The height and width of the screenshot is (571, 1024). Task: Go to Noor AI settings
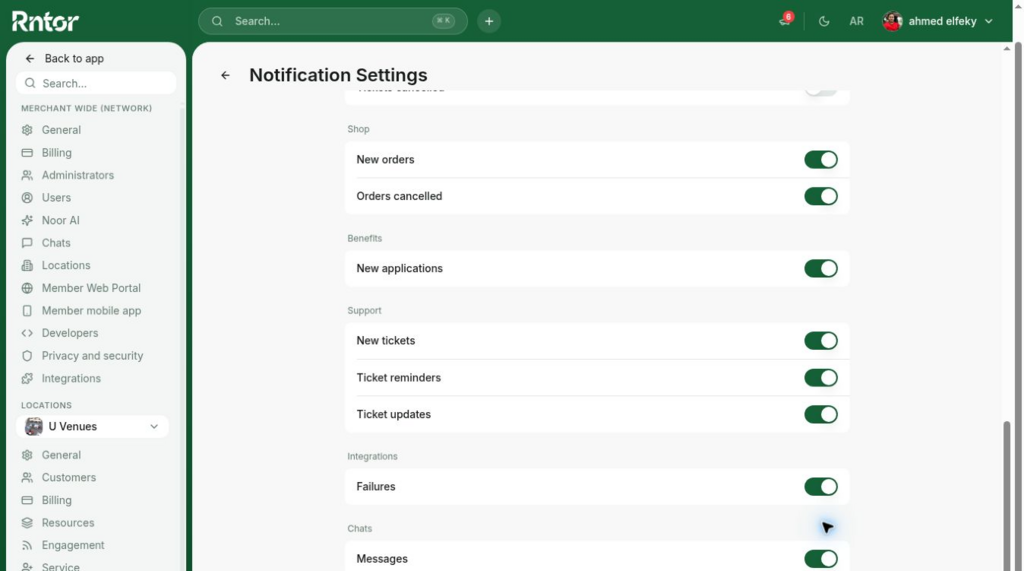click(x=61, y=220)
